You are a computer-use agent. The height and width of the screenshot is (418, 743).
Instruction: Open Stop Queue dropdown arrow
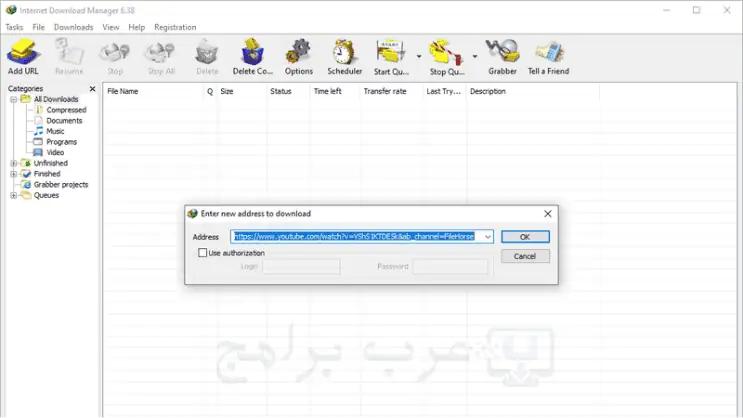point(474,56)
